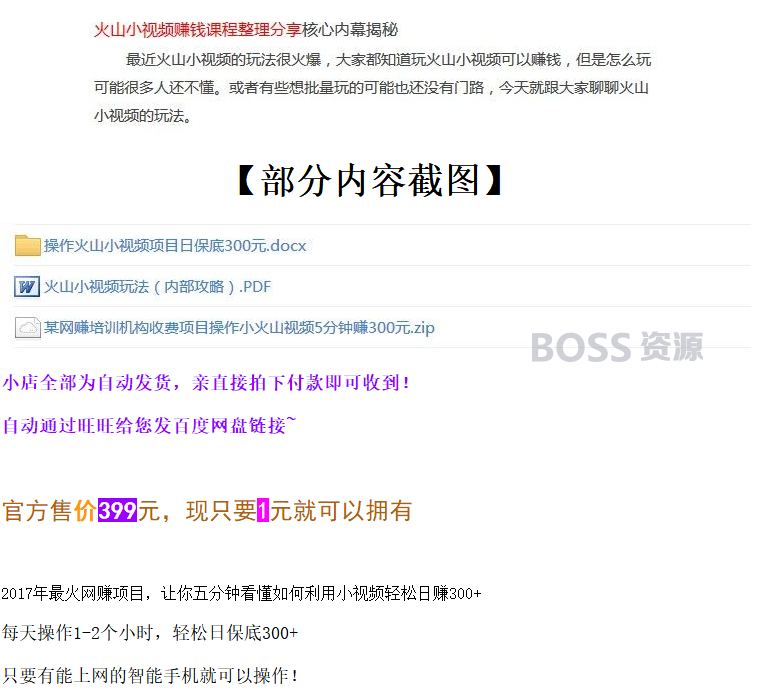Open 操作火山小视频项目日保底300元.docx file link
The width and height of the screenshot is (758, 692).
(x=175, y=246)
